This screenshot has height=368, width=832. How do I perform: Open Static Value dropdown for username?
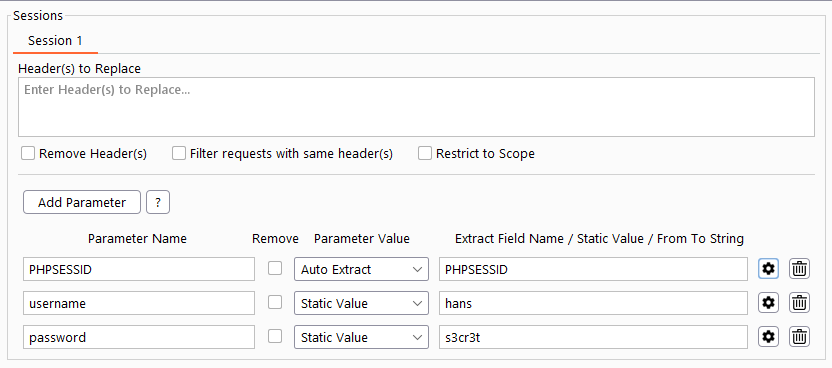[361, 303]
